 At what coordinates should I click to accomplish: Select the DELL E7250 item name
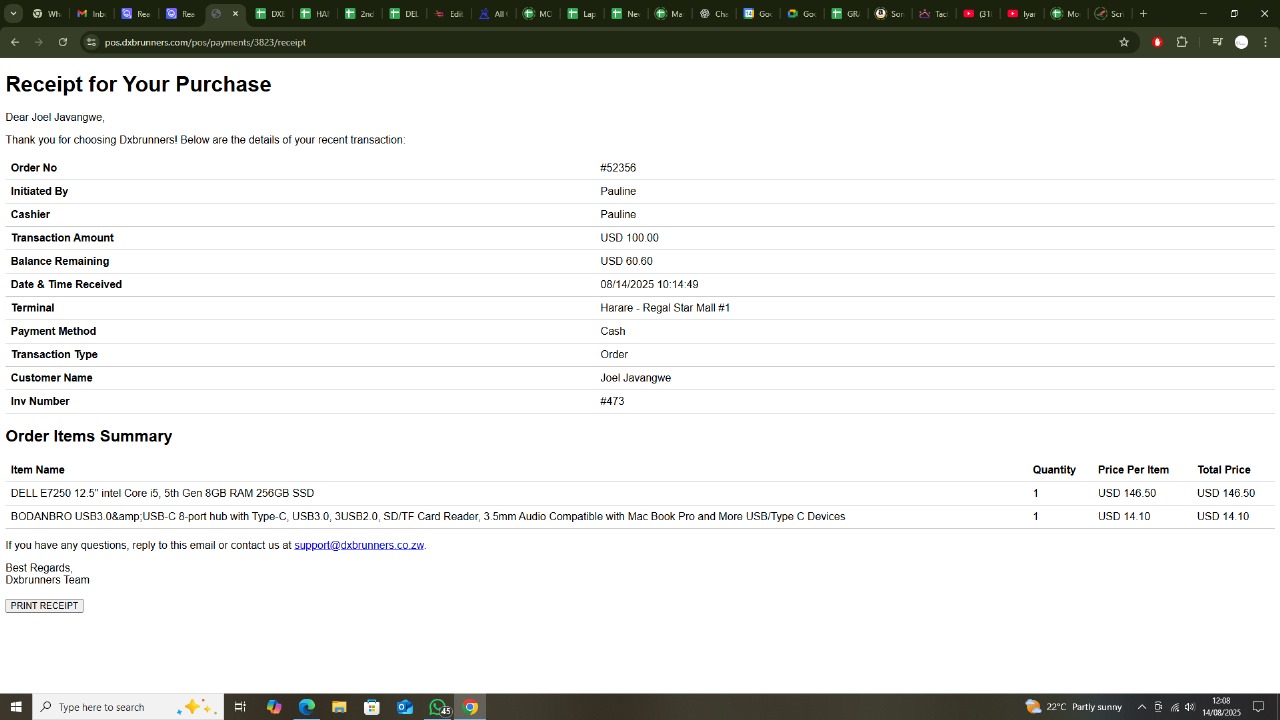162,493
